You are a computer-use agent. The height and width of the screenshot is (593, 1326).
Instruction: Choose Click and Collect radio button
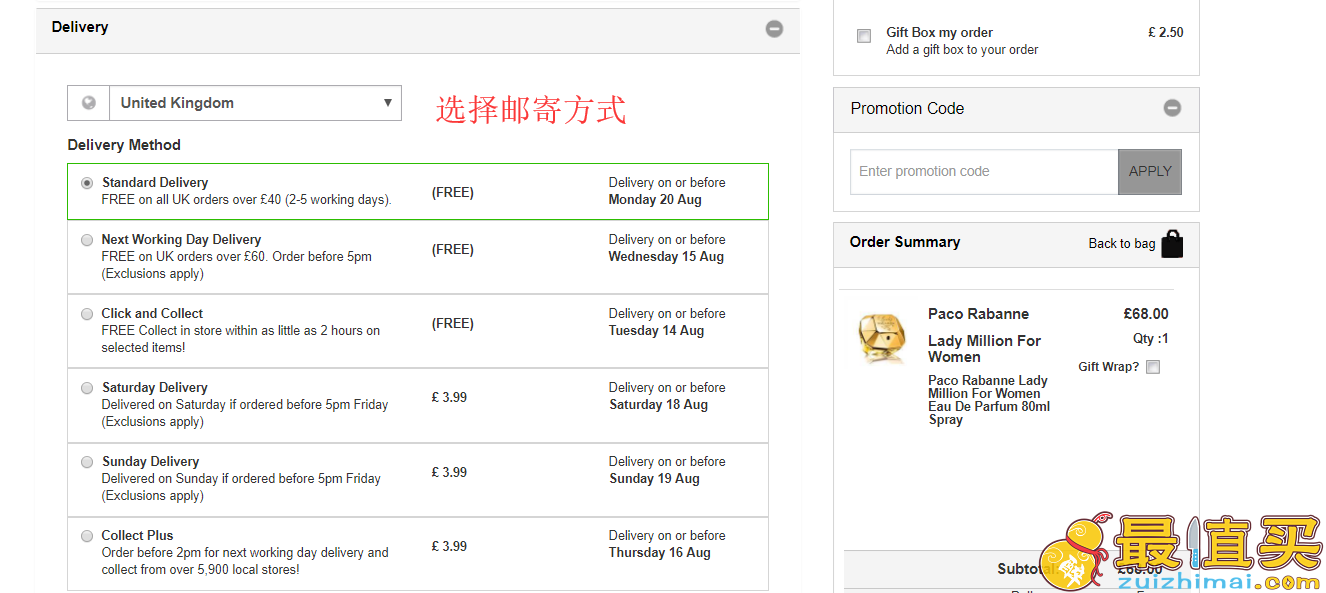(87, 314)
